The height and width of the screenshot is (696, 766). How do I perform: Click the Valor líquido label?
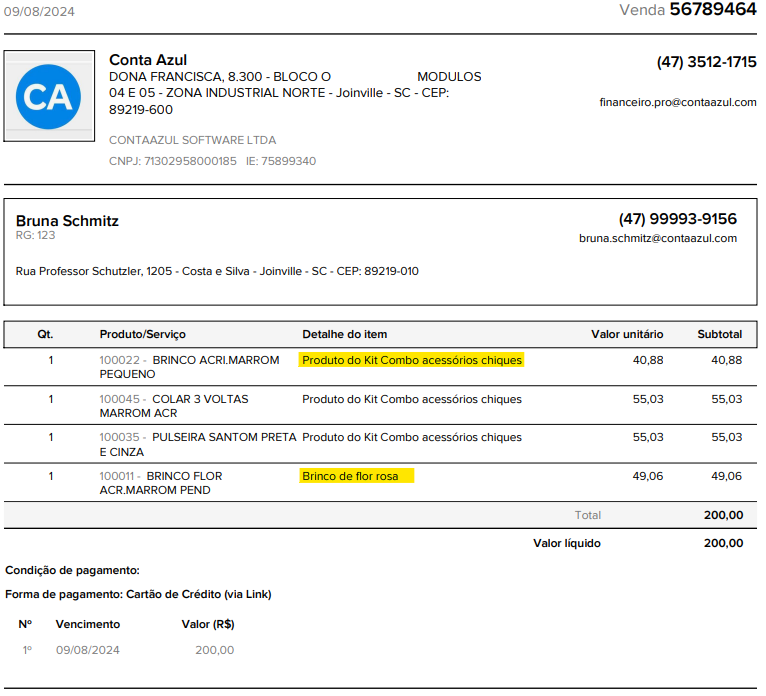point(567,544)
